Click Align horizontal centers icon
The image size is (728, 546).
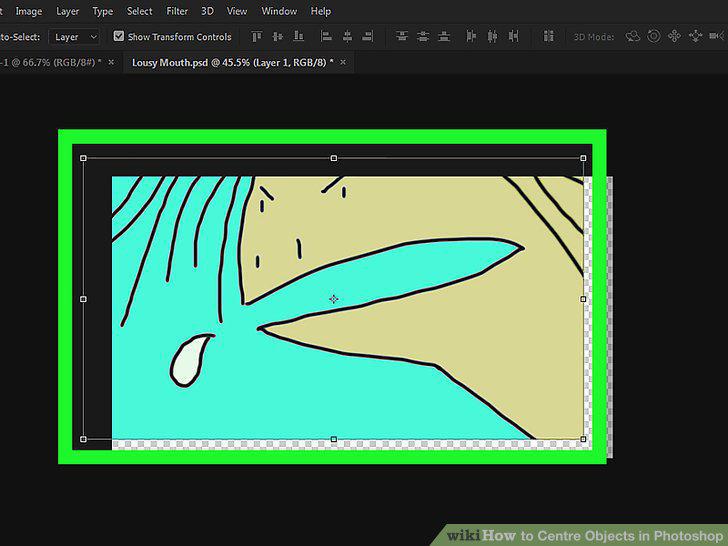[347, 36]
